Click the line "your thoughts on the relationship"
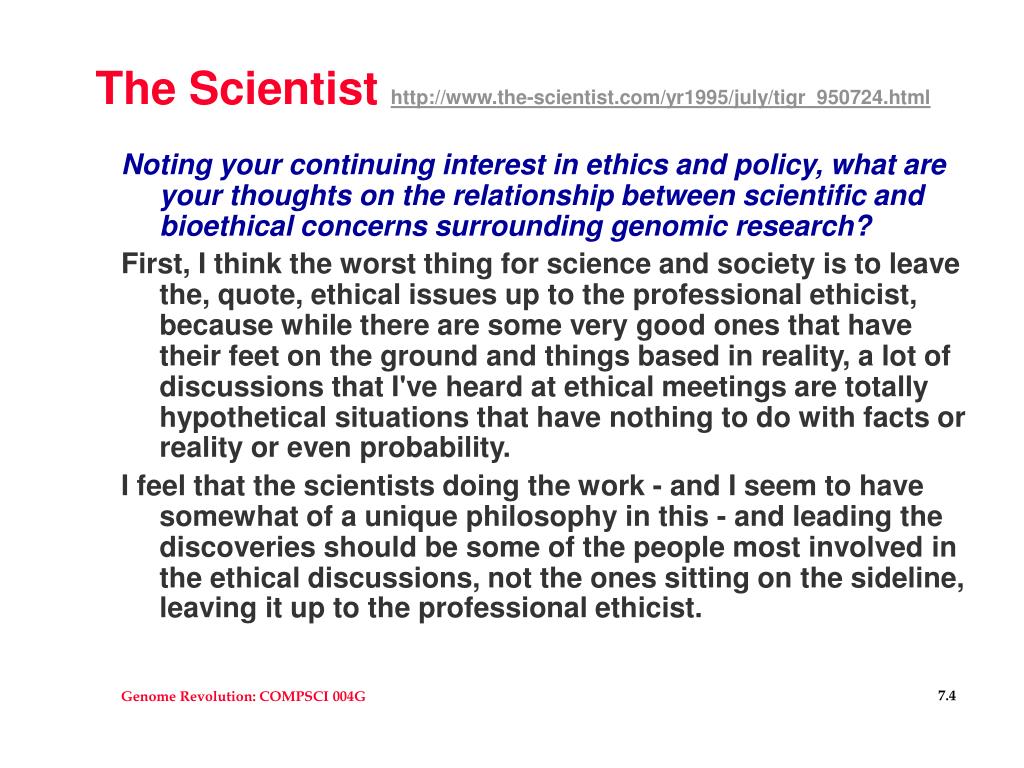Screen dimensions: 1024x768 (543, 195)
